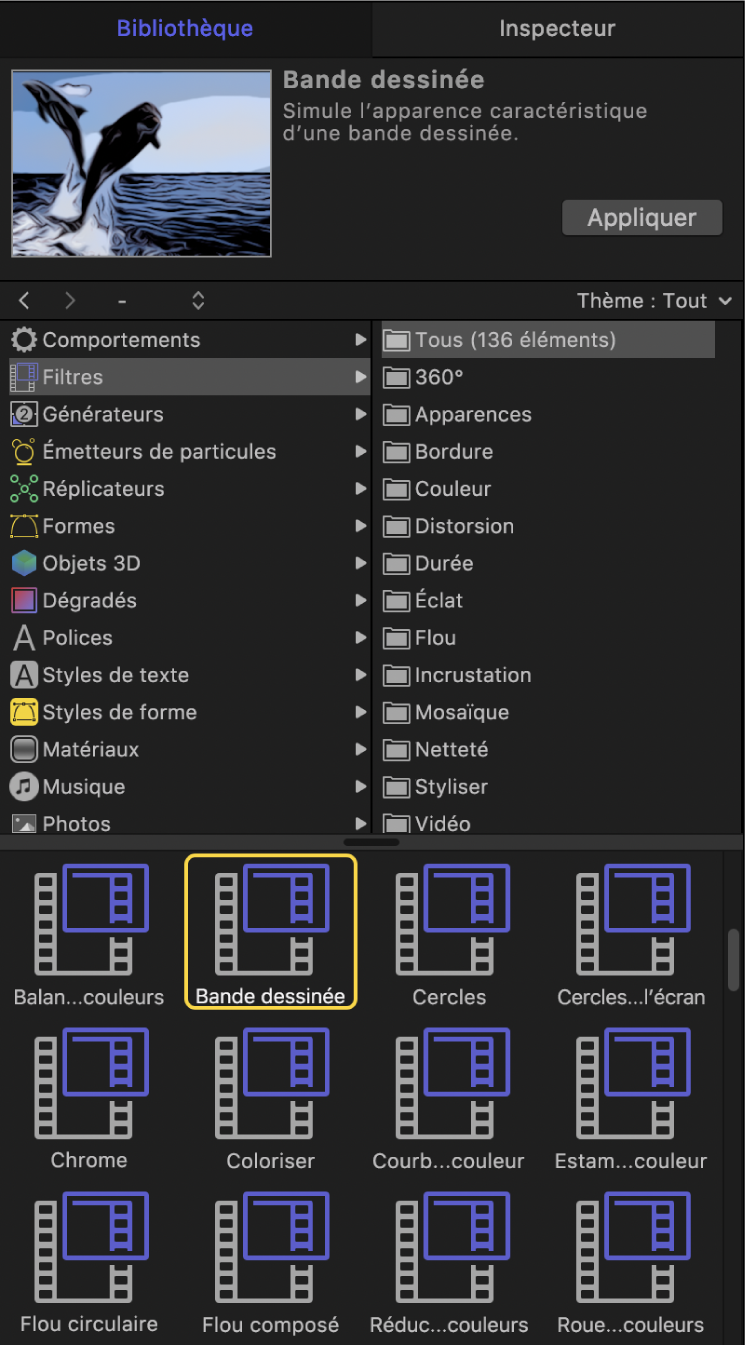Image resolution: width=747 pixels, height=1346 pixels.
Task: Click the Coloriser filter icon
Action: 270,1086
